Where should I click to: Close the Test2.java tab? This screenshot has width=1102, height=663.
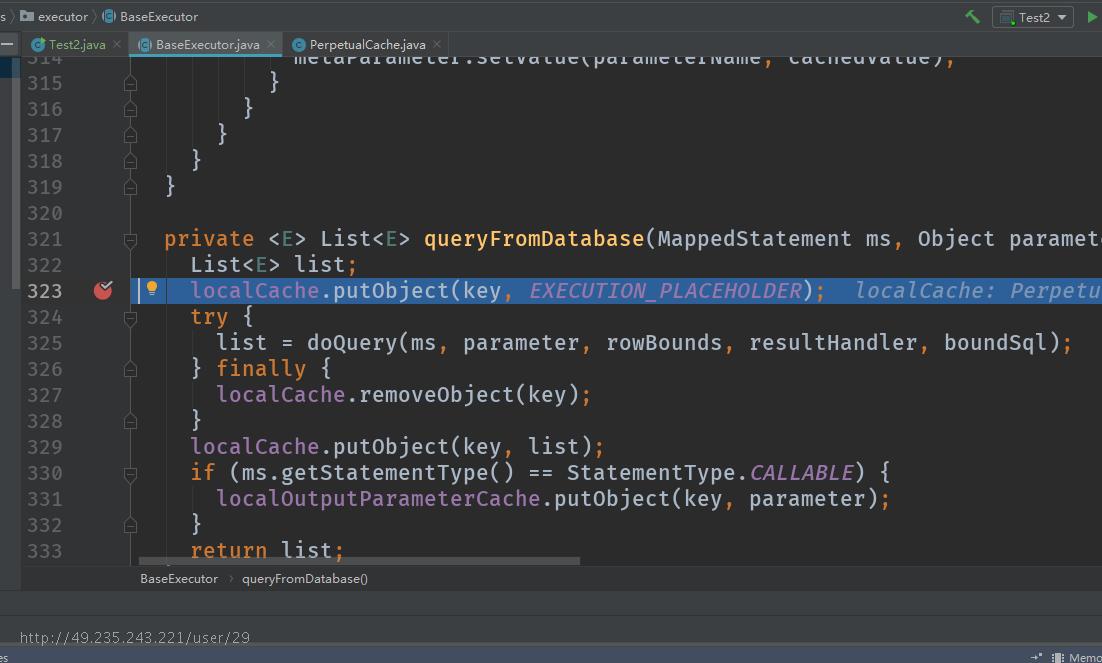[117, 44]
